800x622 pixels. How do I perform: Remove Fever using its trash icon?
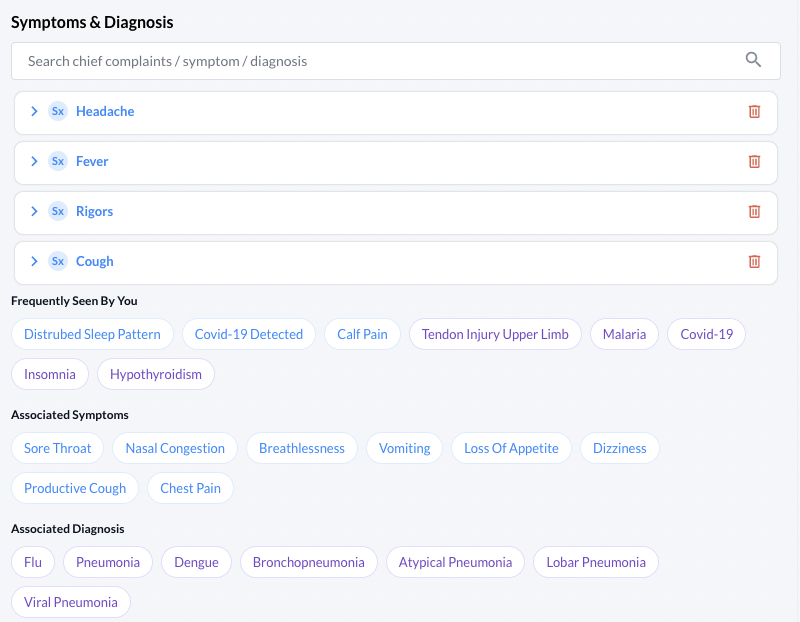[x=754, y=161]
